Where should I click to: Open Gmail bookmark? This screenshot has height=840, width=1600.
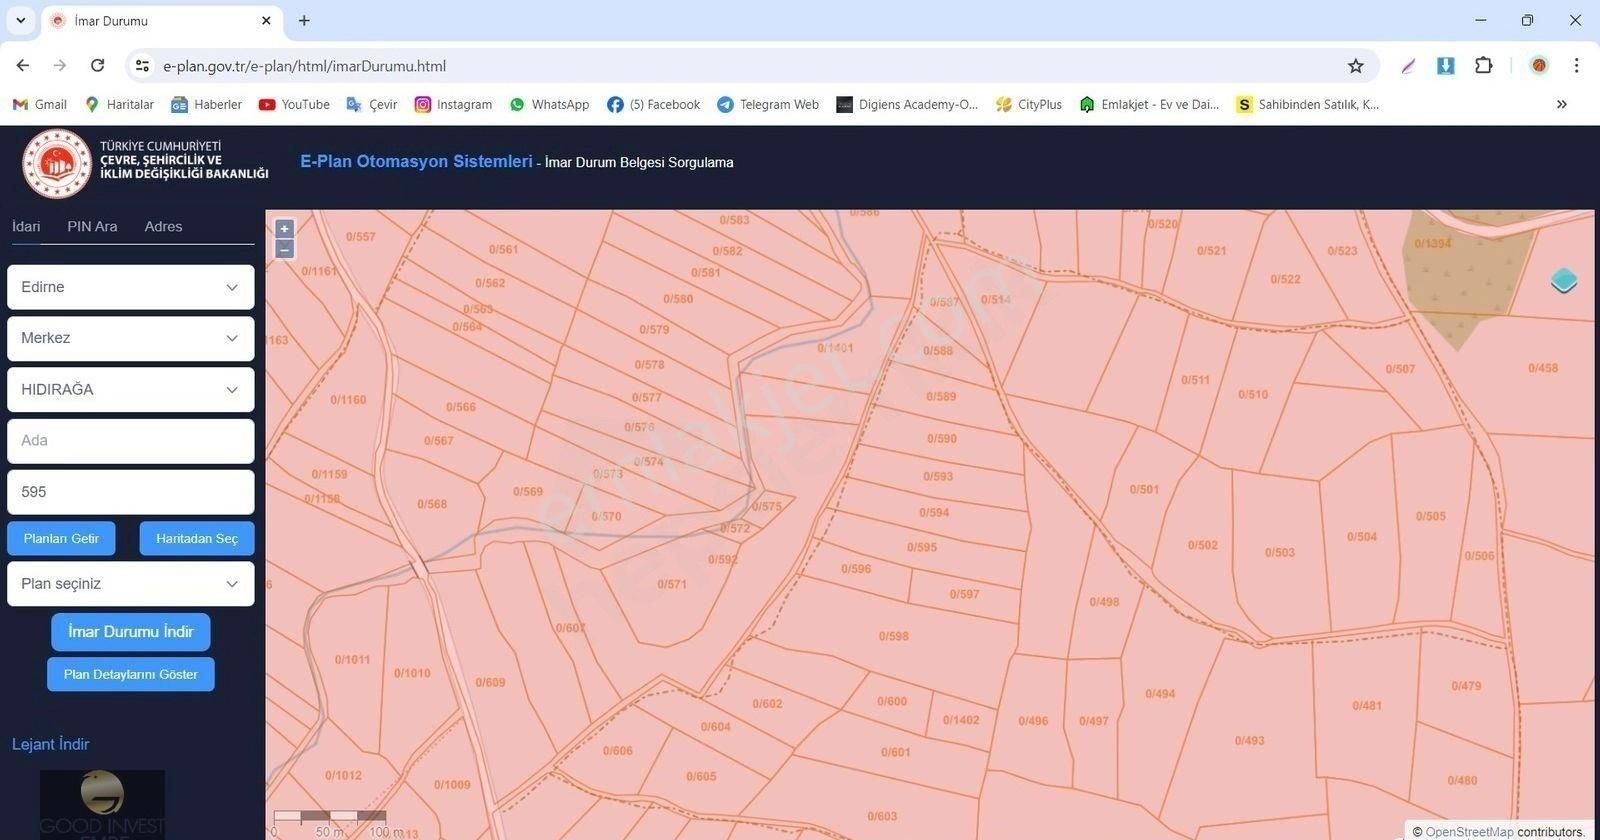[x=39, y=104]
